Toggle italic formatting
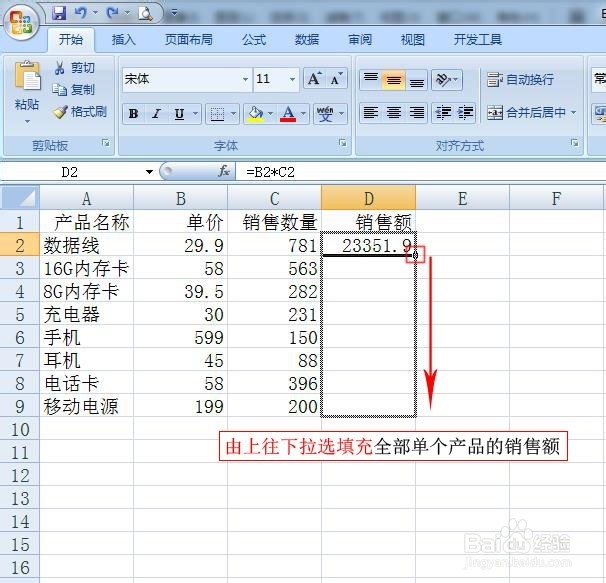Image resolution: width=606 pixels, height=583 pixels. click(156, 114)
